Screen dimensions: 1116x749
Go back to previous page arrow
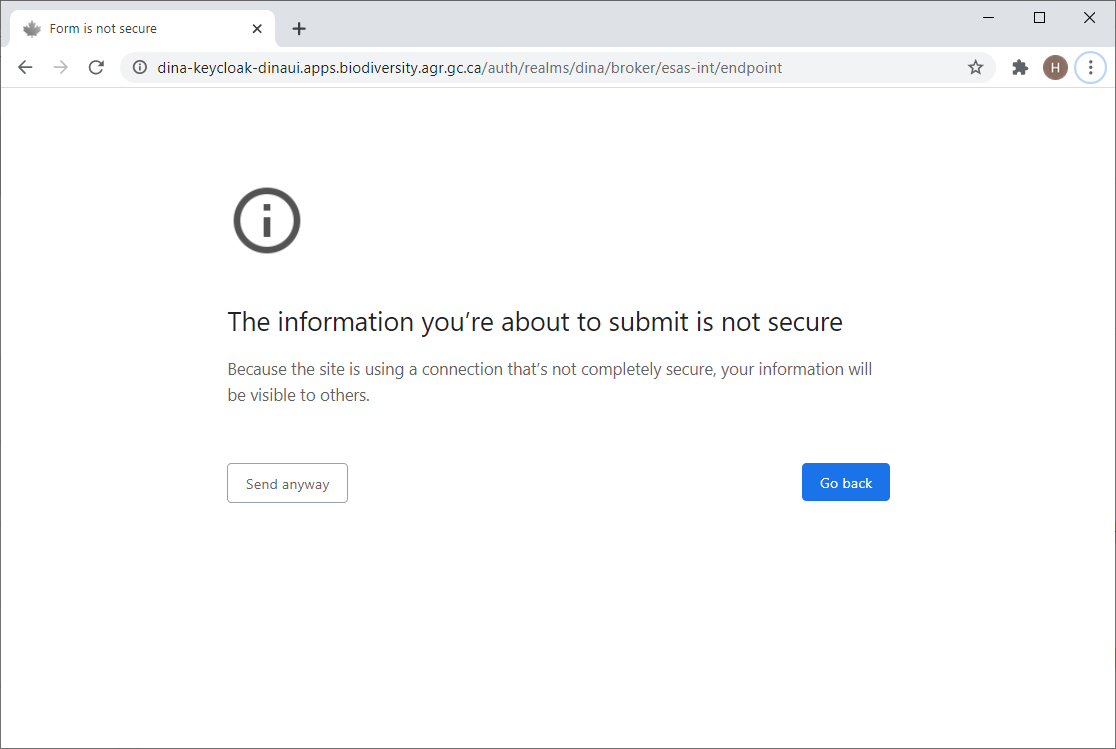point(26,68)
